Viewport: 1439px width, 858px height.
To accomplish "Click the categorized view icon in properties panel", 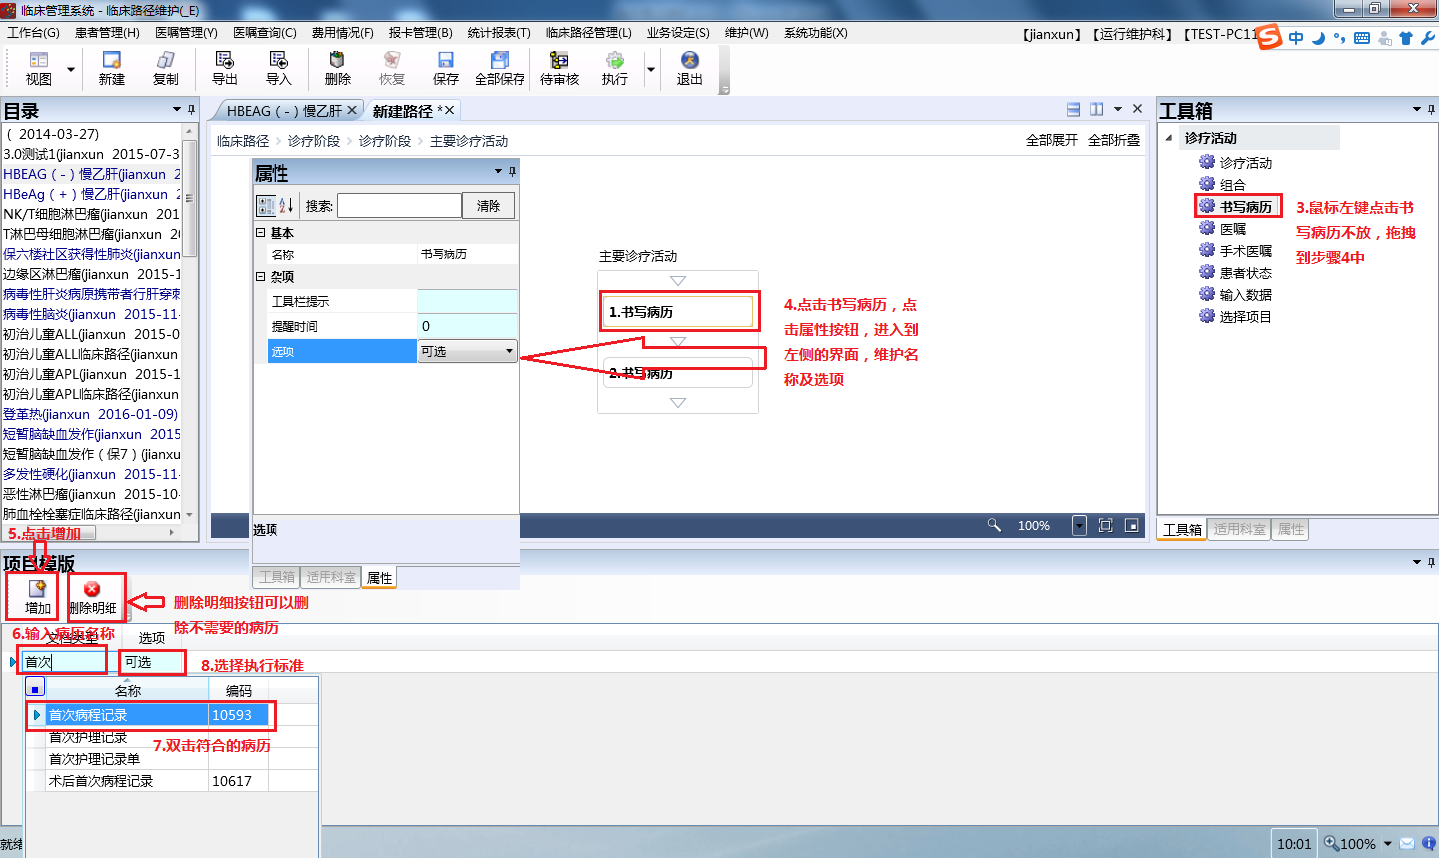I will [x=267, y=206].
